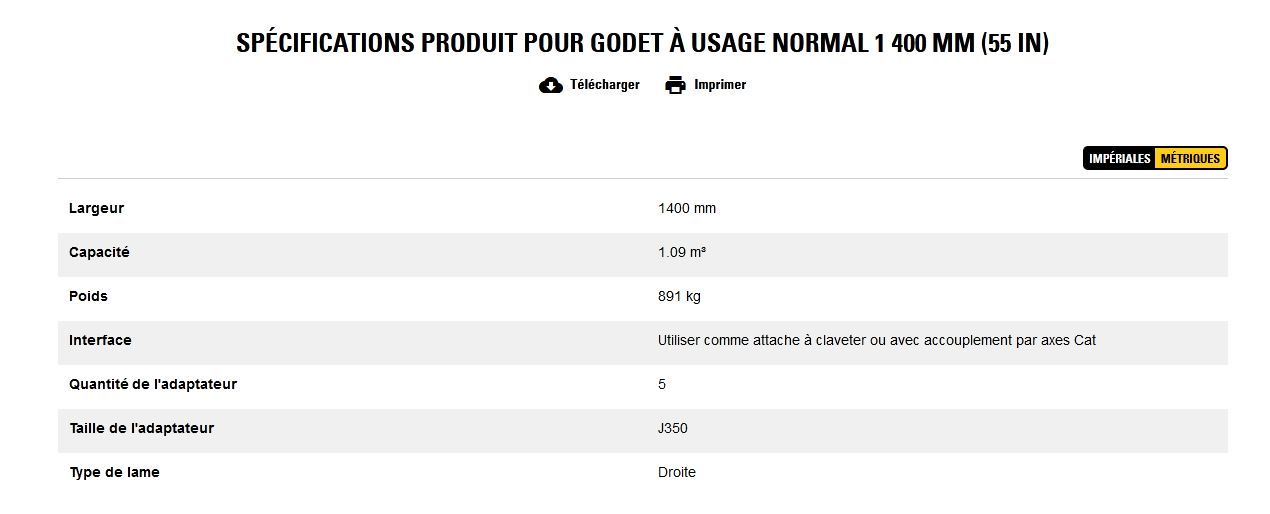1270x514 pixels.
Task: Select the Poids row label
Action: tap(88, 297)
